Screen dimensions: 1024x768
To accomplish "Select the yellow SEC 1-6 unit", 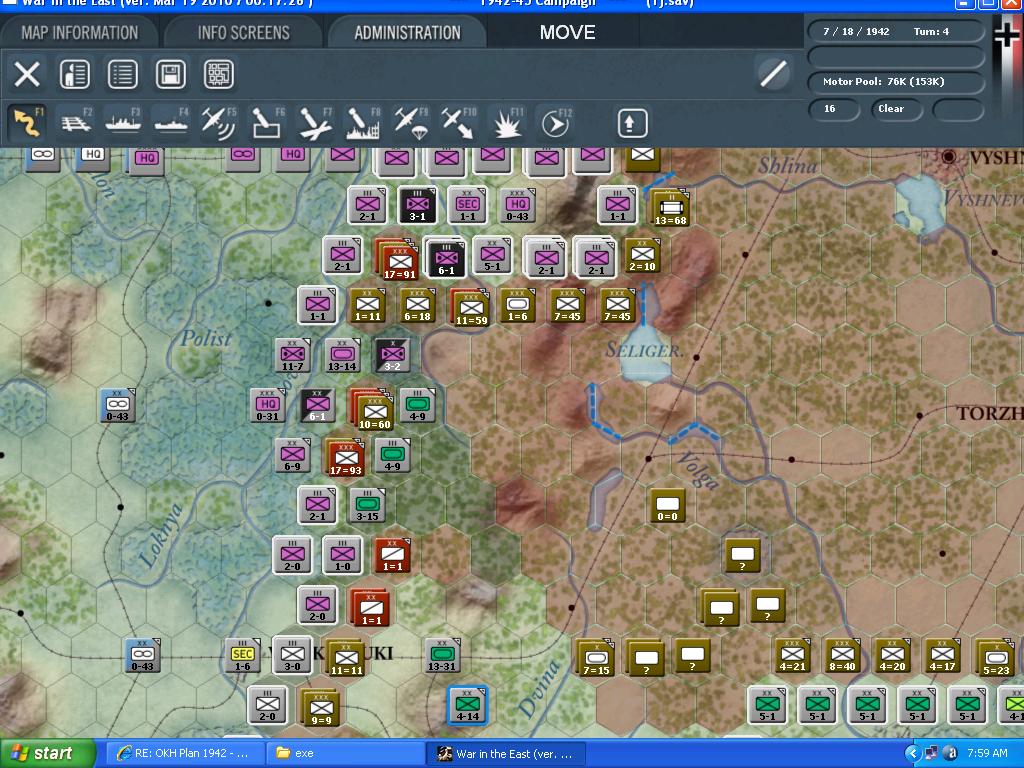I will (242, 655).
